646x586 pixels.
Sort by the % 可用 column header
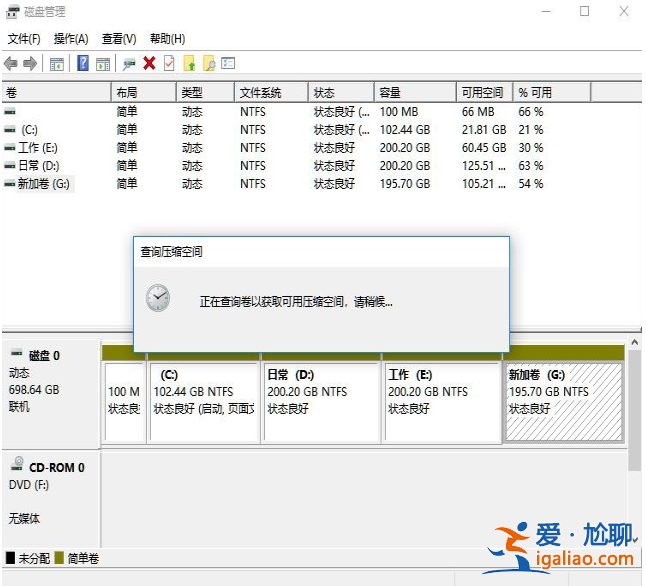pyautogui.click(x=552, y=92)
